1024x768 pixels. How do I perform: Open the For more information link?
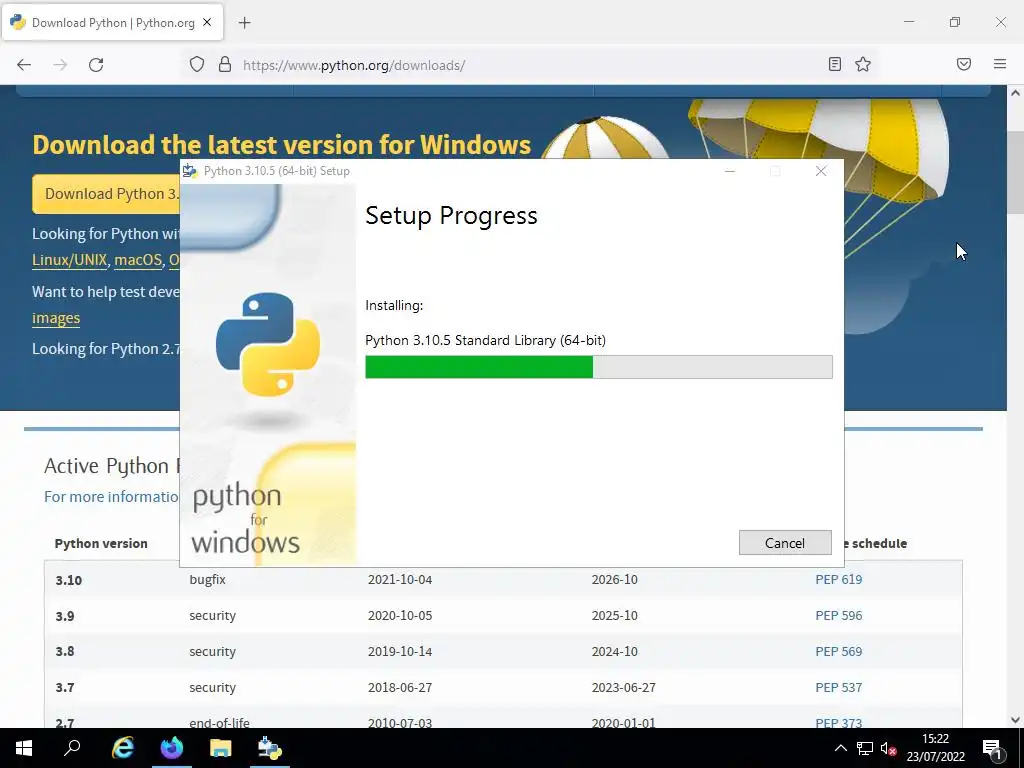pos(111,497)
